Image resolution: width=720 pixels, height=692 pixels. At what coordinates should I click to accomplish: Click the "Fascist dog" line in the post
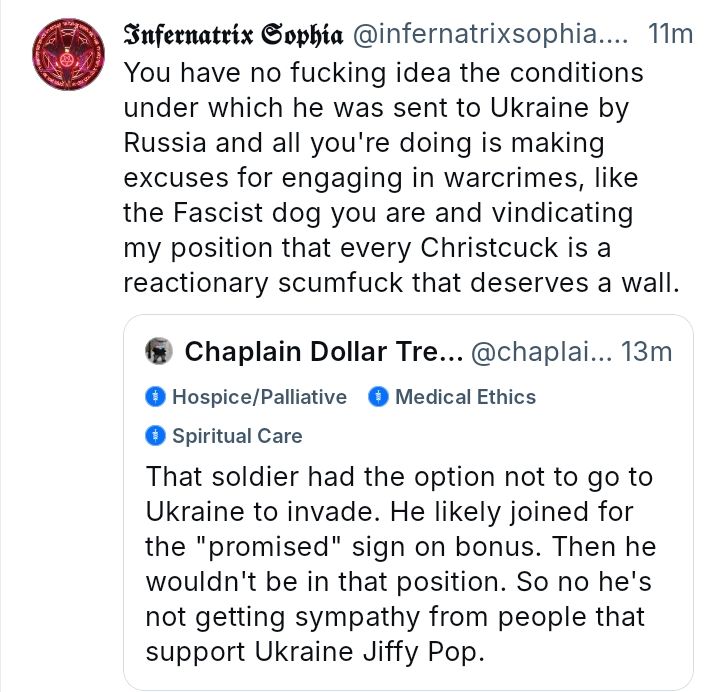point(378,213)
